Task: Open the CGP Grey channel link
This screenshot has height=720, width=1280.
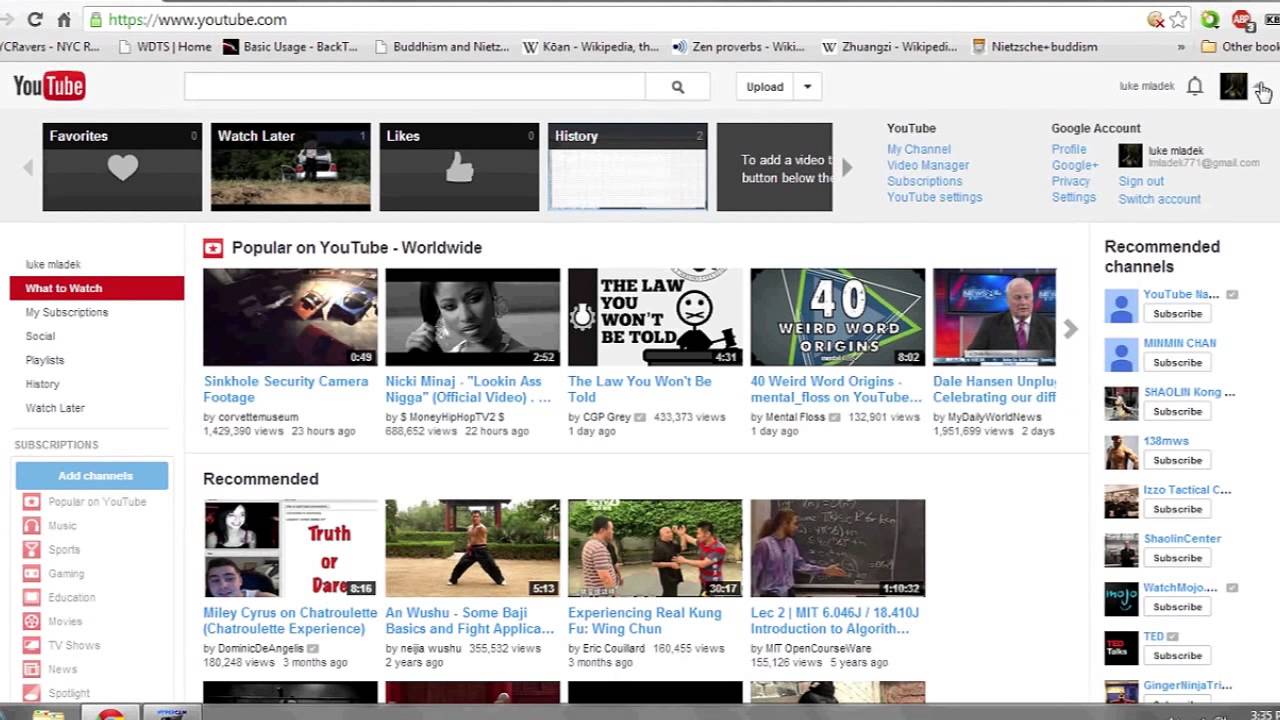Action: pos(606,417)
